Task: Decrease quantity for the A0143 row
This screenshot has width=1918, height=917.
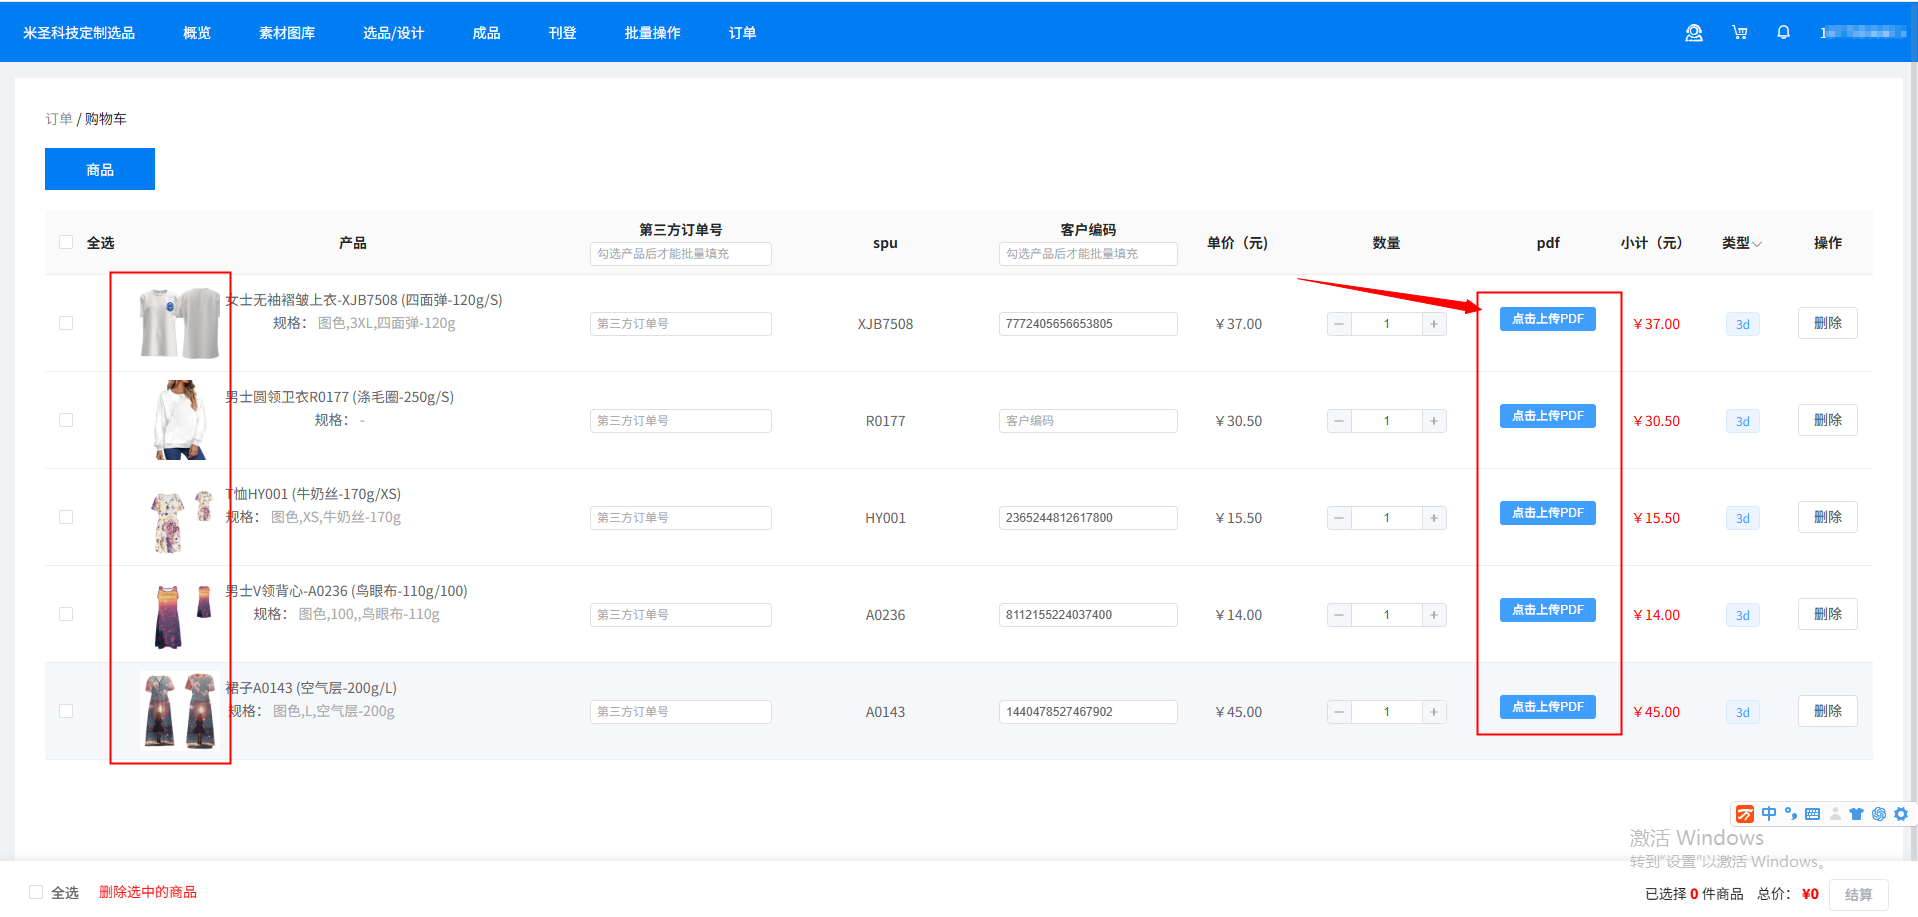Action: coord(1339,712)
